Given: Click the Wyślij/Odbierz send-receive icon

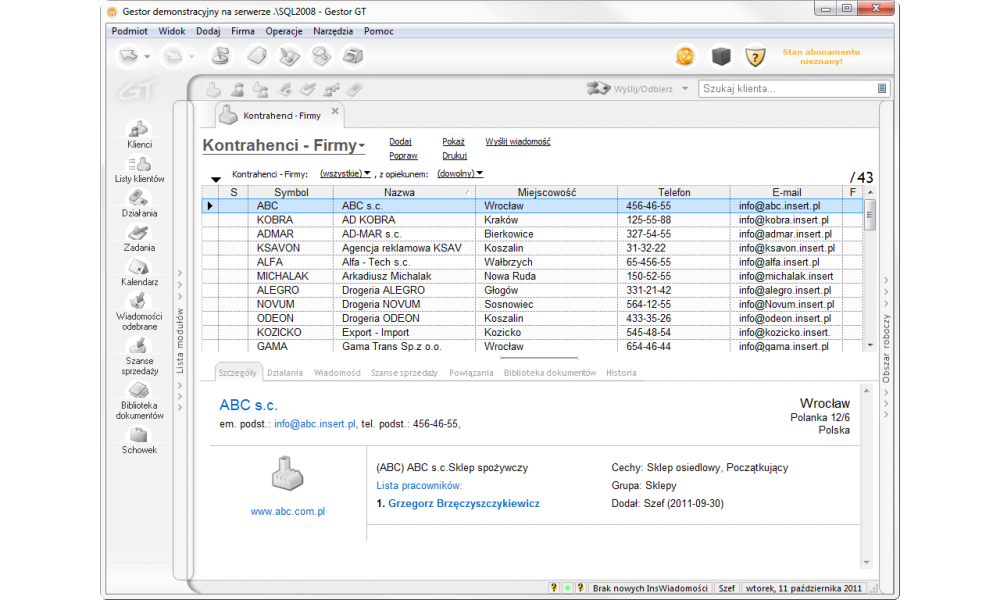Looking at the screenshot, I should tap(598, 89).
